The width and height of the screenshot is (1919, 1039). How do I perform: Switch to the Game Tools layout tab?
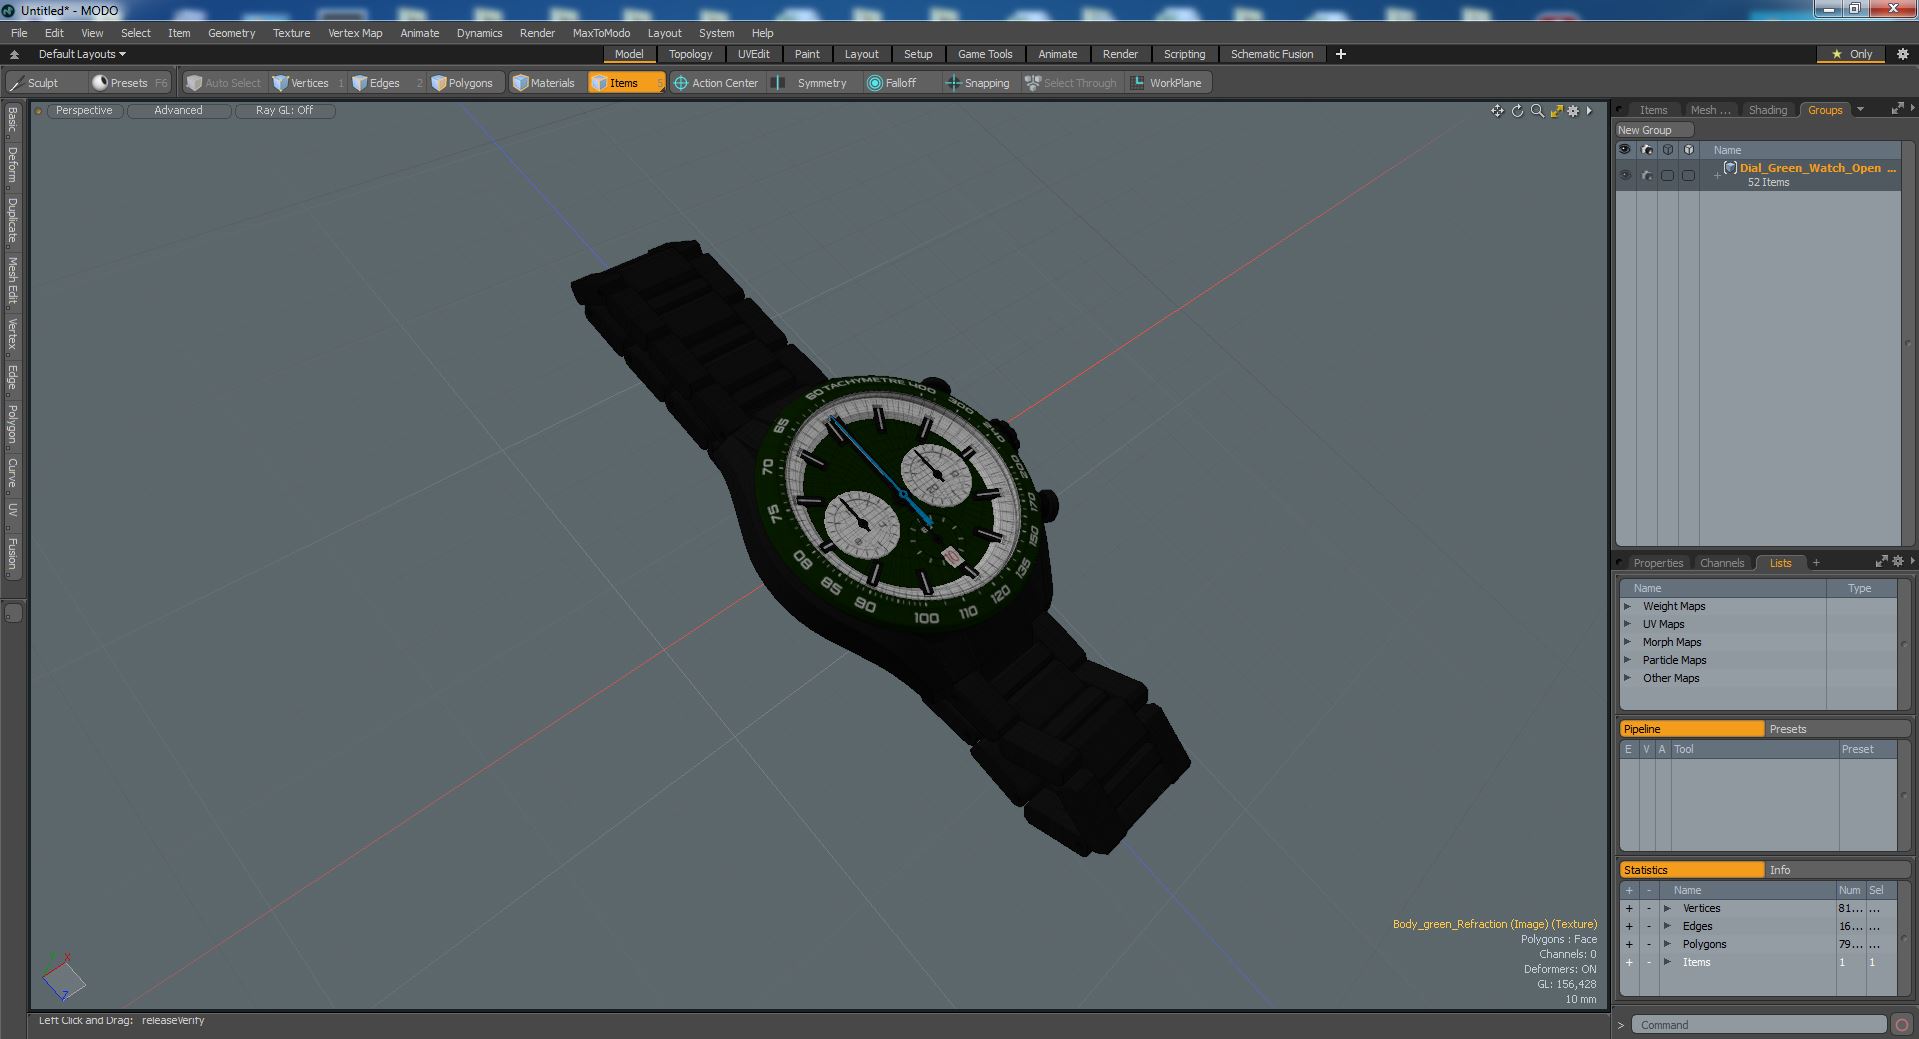(x=985, y=54)
